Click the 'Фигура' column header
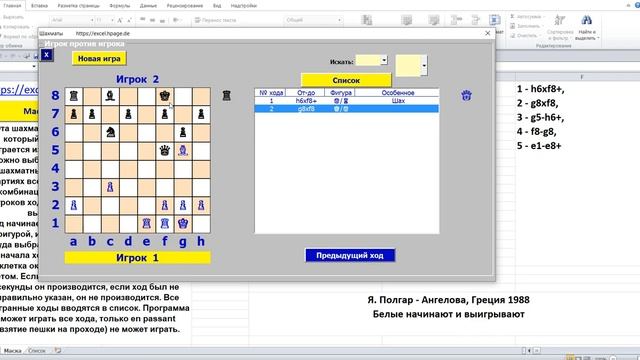640x360 pixels. [340, 93]
